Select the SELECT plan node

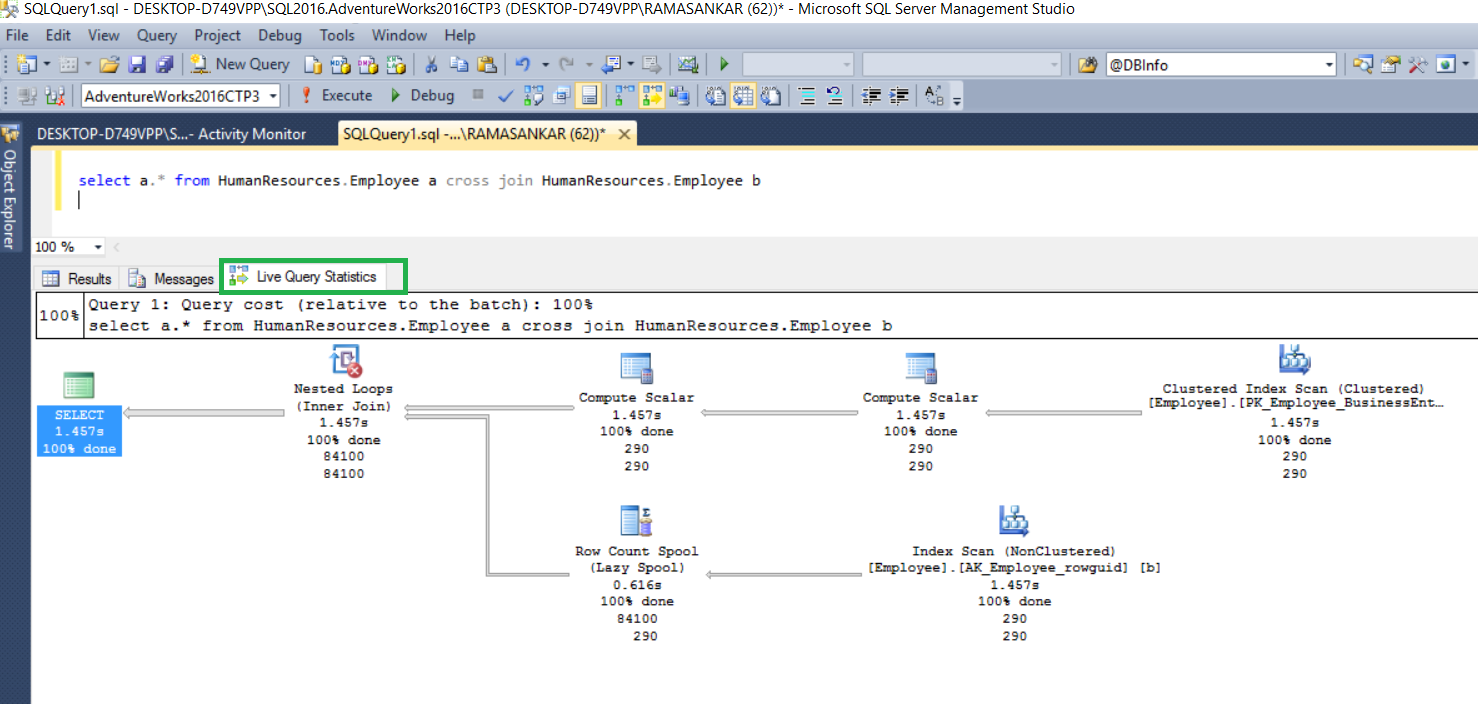(x=79, y=414)
